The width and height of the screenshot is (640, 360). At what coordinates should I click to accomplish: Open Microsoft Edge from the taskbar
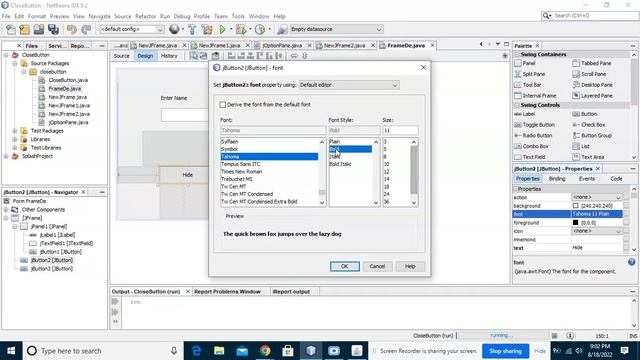point(196,351)
